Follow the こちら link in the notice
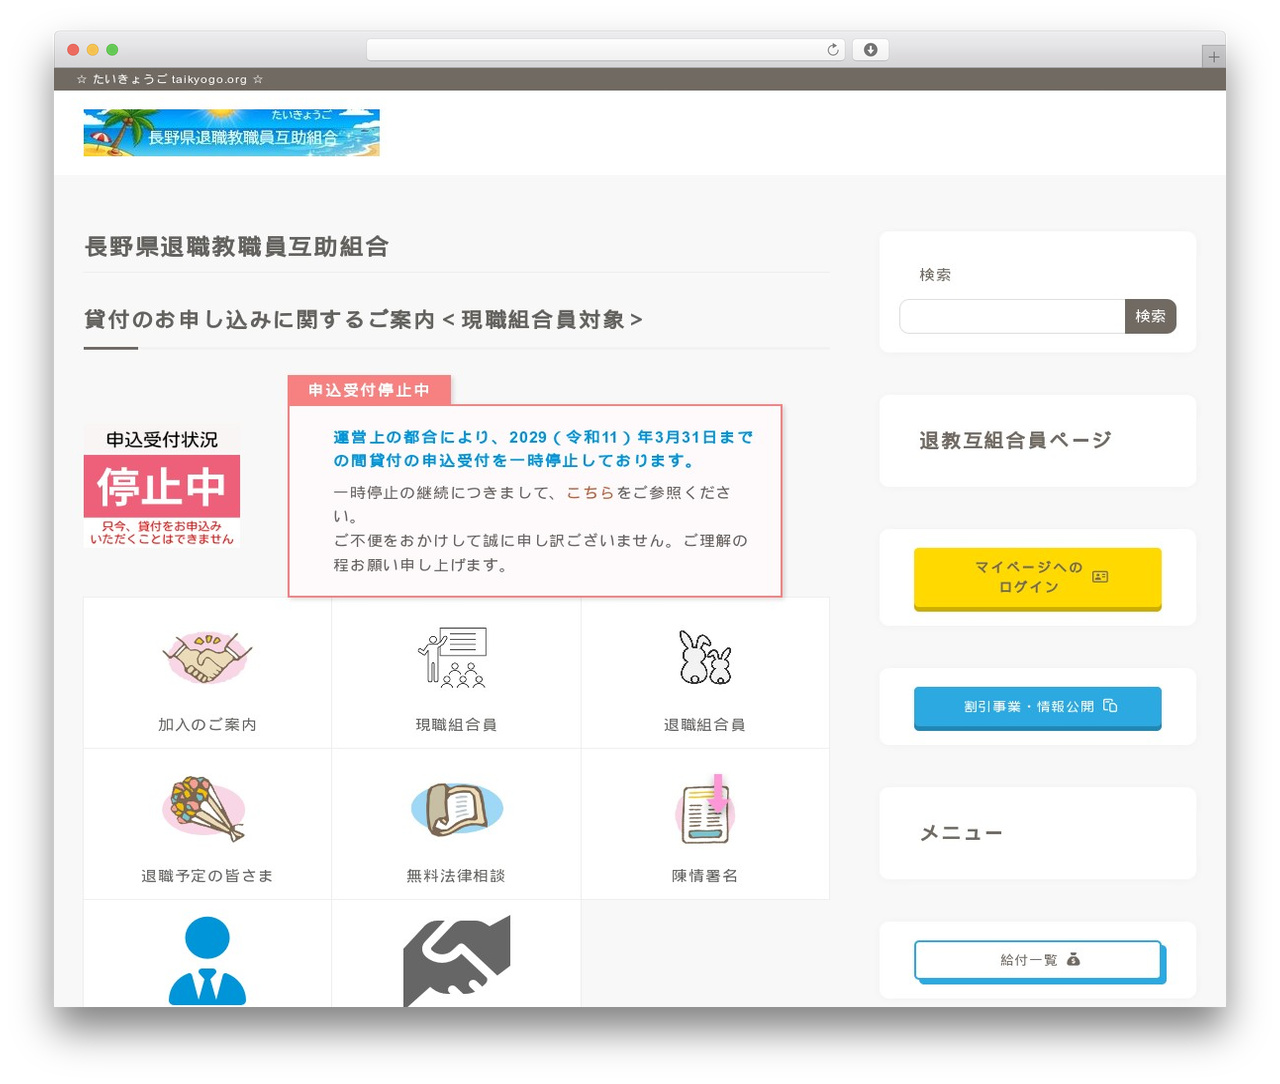This screenshot has width=1280, height=1084. (x=590, y=493)
